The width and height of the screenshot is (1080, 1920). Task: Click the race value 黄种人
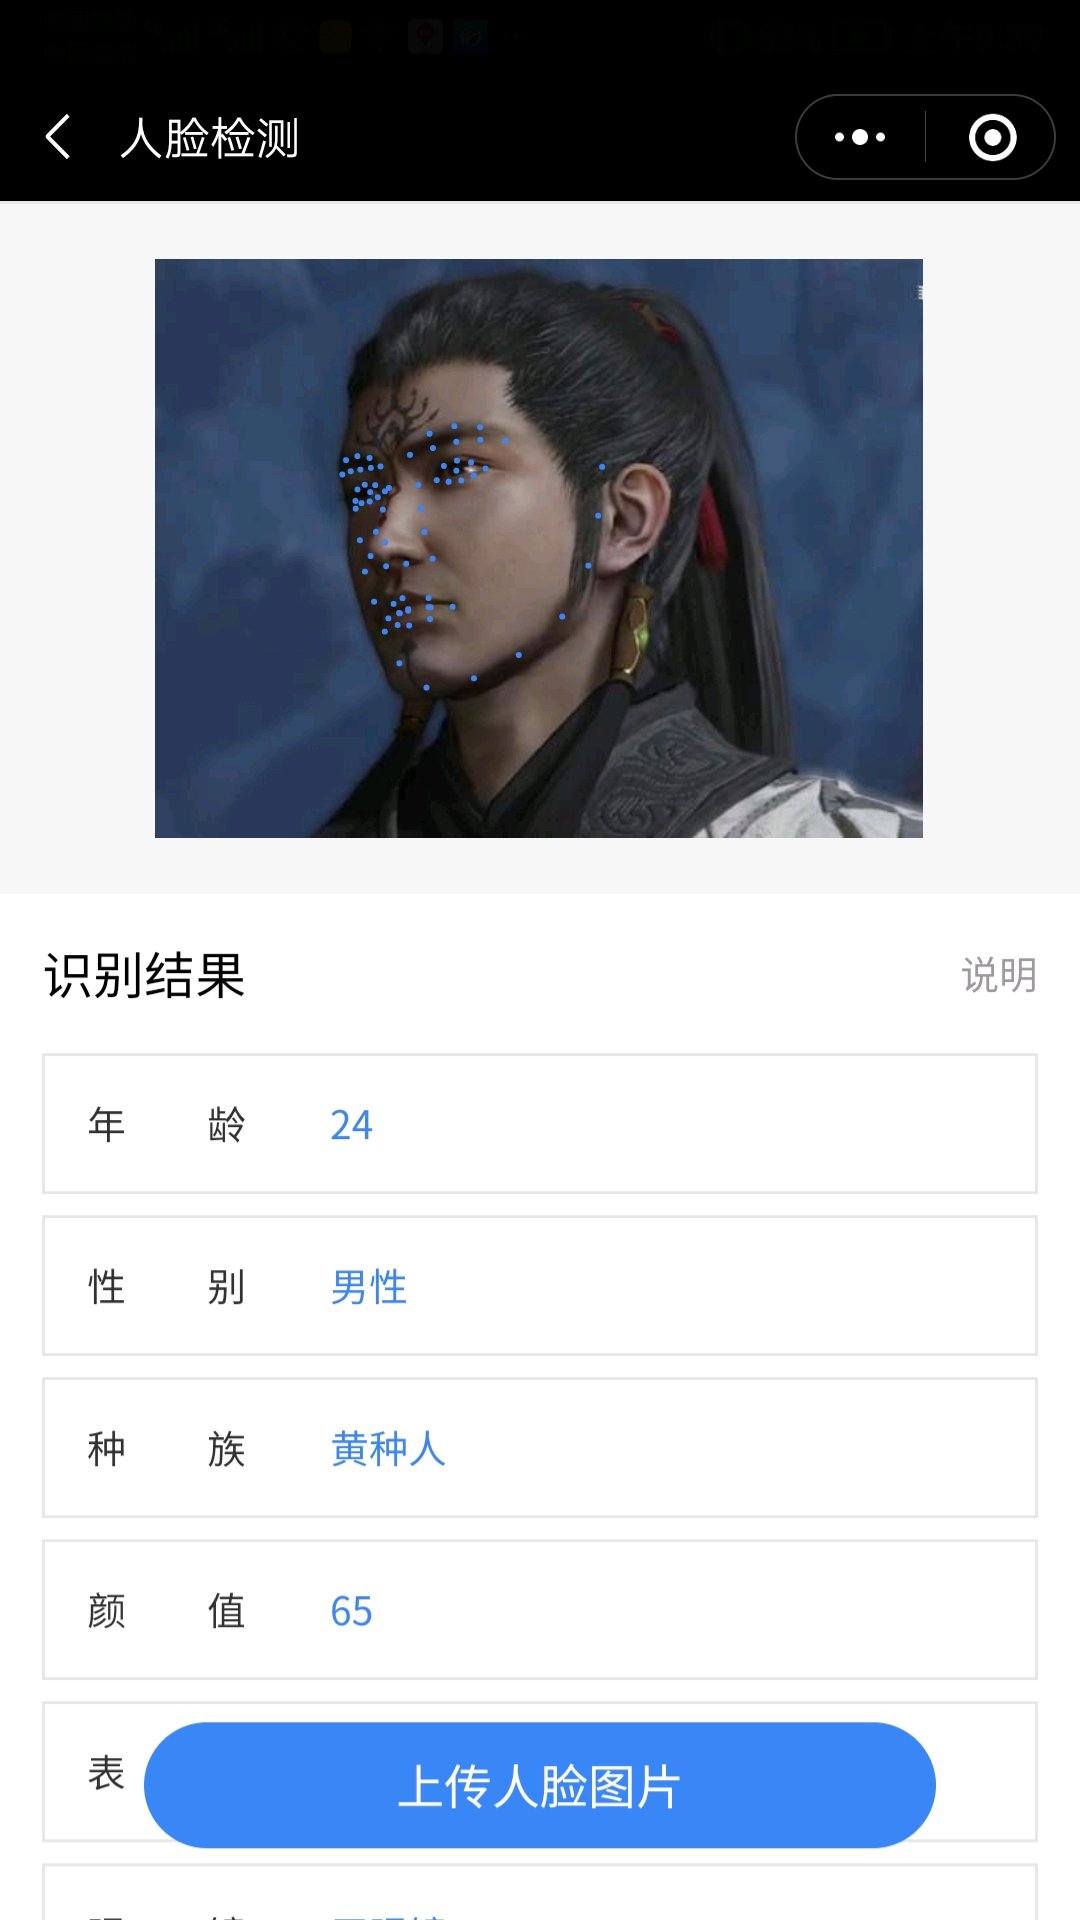tap(388, 1449)
